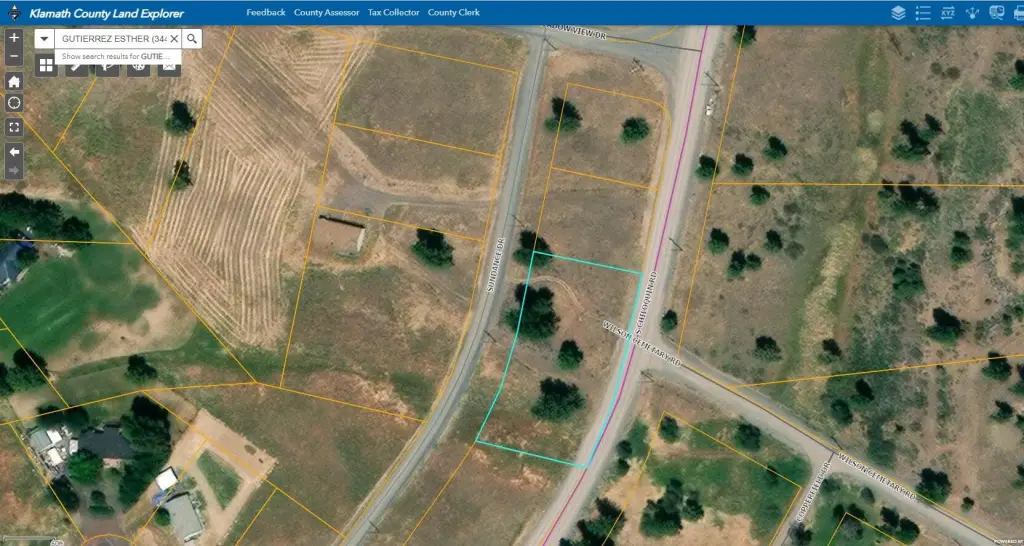The height and width of the screenshot is (546, 1024).
Task: Select the 'Show search results for GUTIE...' suggestion
Action: click(x=110, y=57)
